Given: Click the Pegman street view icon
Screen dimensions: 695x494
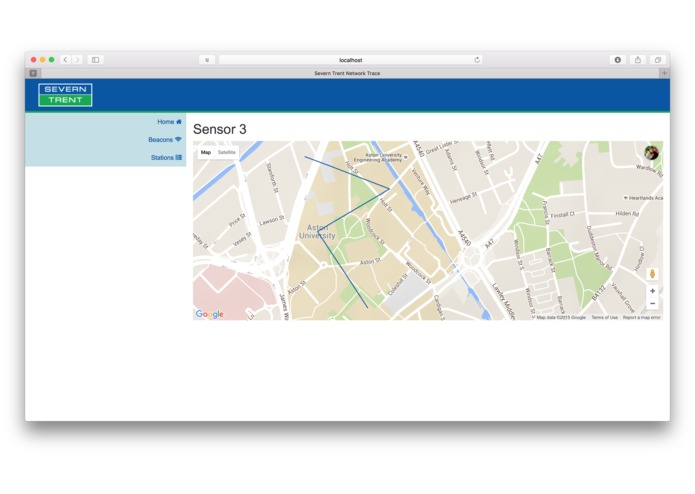Looking at the screenshot, I should pyautogui.click(x=652, y=274).
